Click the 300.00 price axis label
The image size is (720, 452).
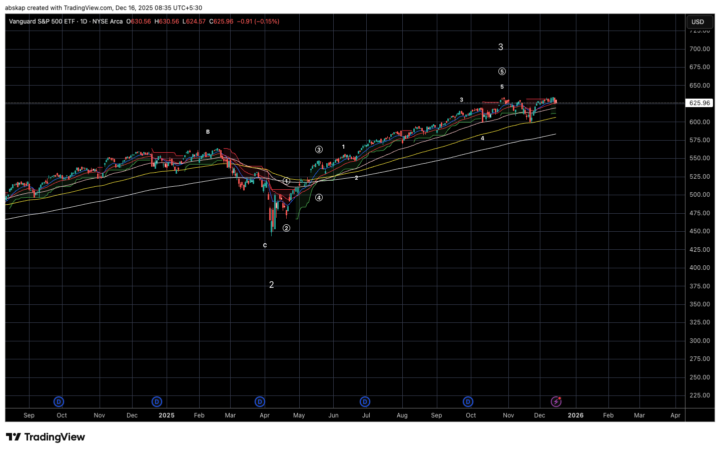(700, 341)
